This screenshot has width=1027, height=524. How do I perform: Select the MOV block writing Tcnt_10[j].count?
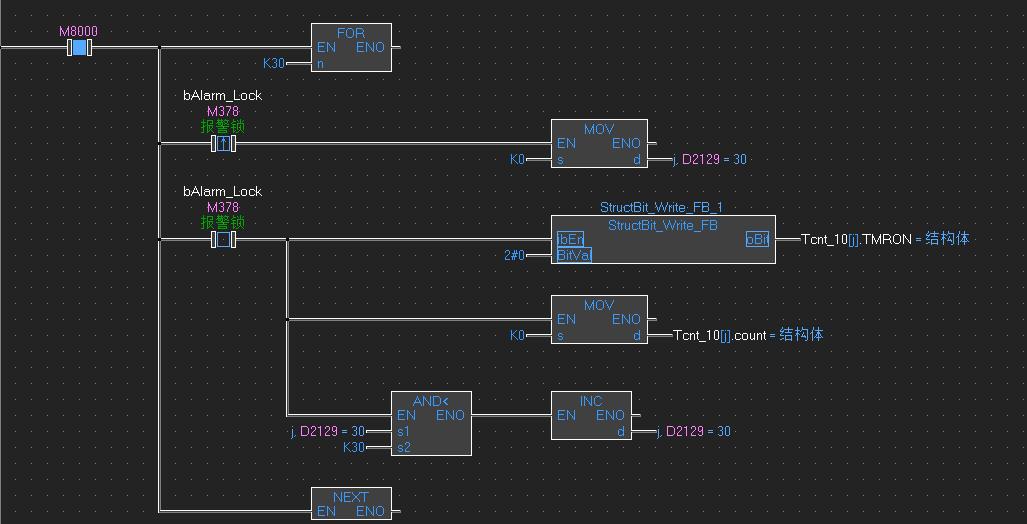[x=599, y=319]
